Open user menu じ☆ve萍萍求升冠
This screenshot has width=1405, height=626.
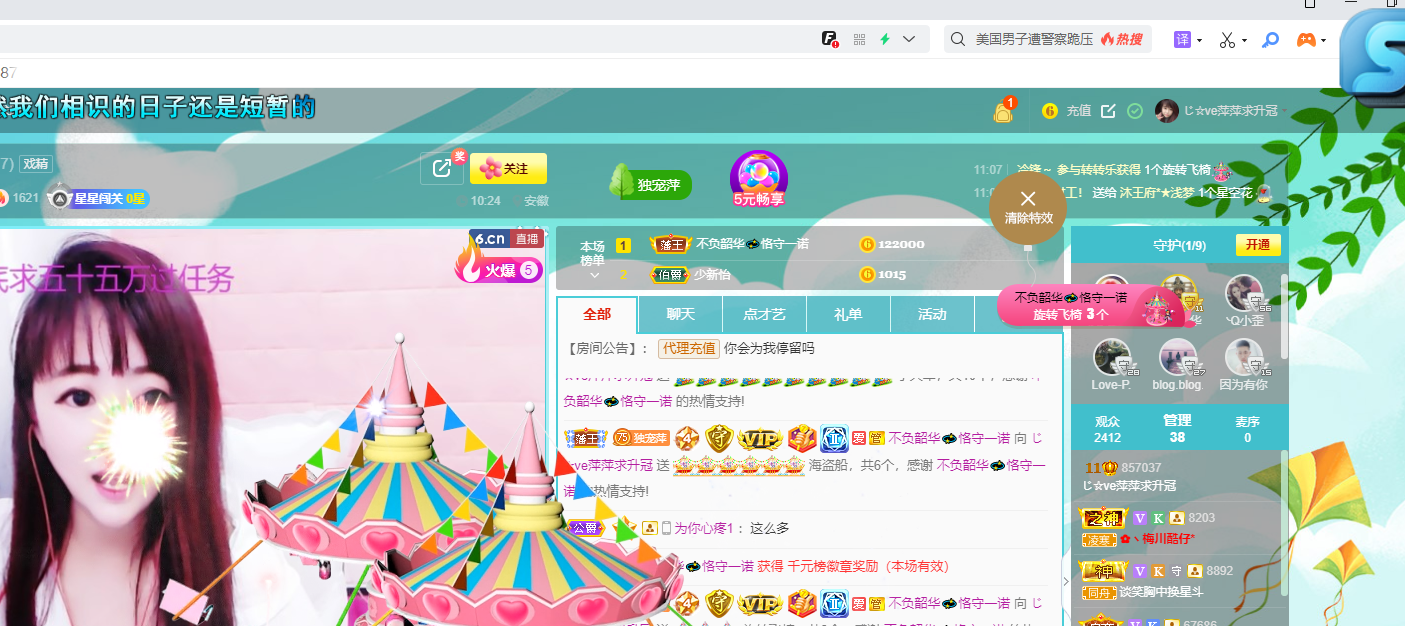tap(1230, 111)
